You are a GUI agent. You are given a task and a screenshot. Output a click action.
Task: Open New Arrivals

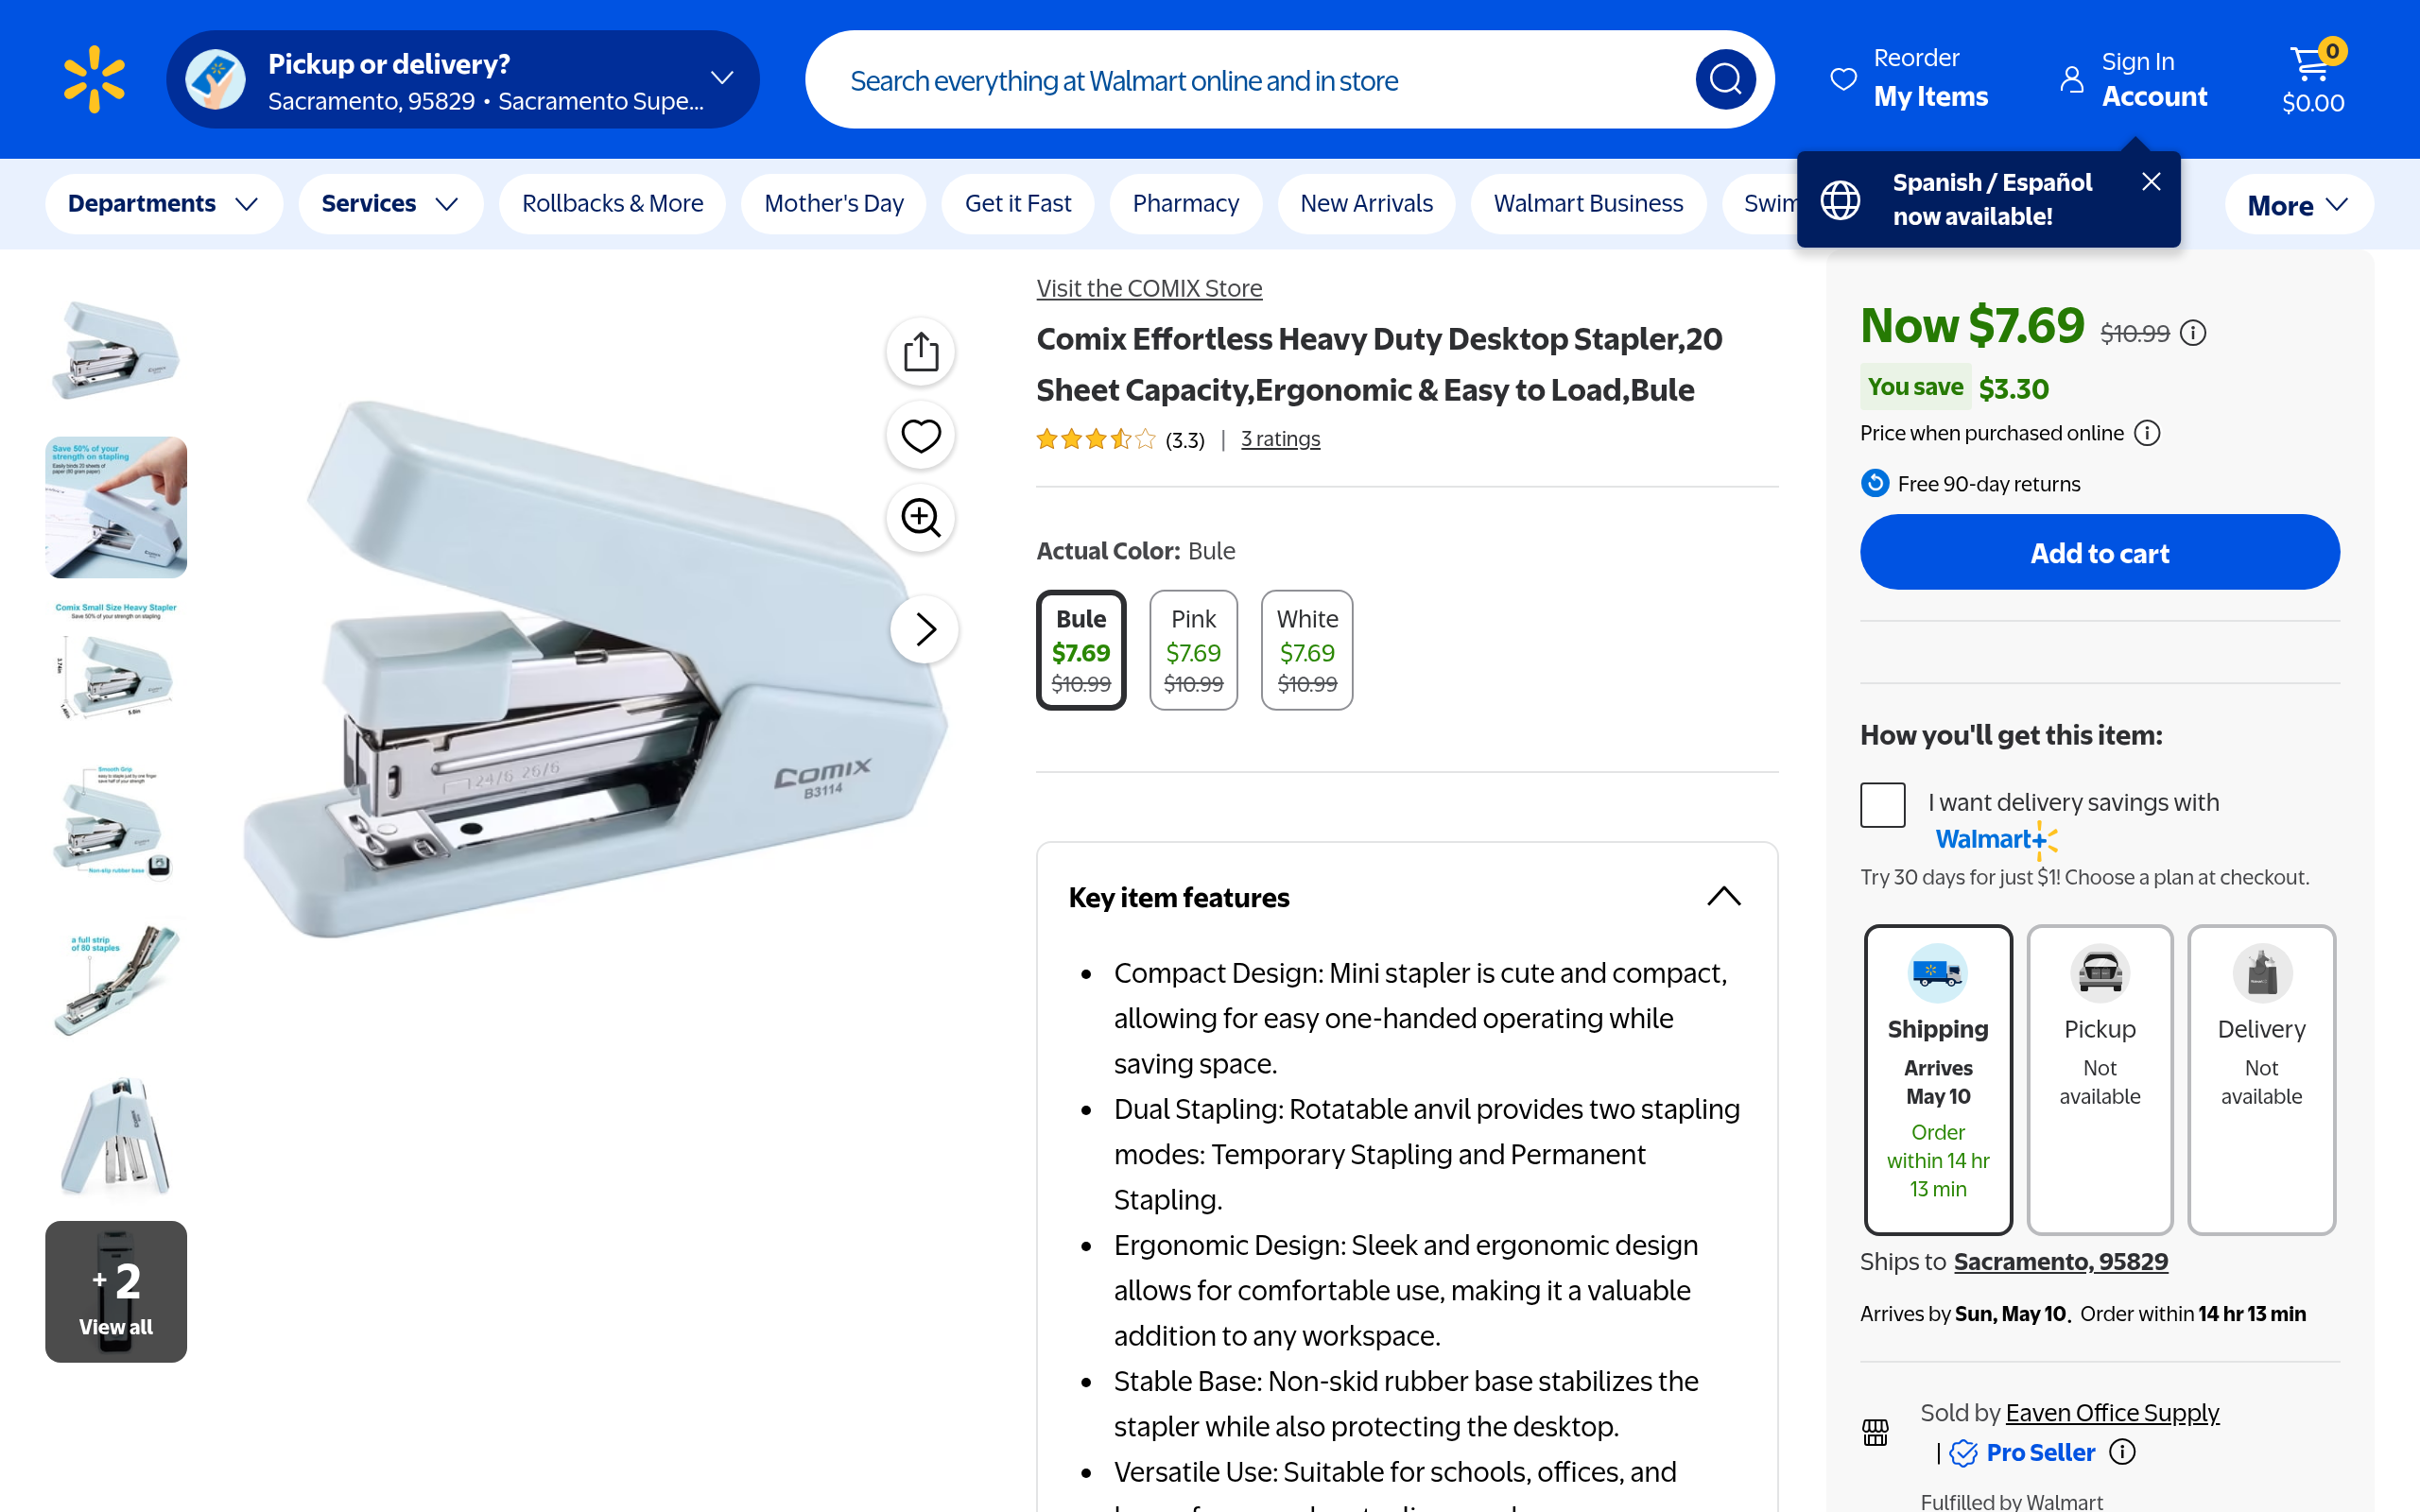1367,204
